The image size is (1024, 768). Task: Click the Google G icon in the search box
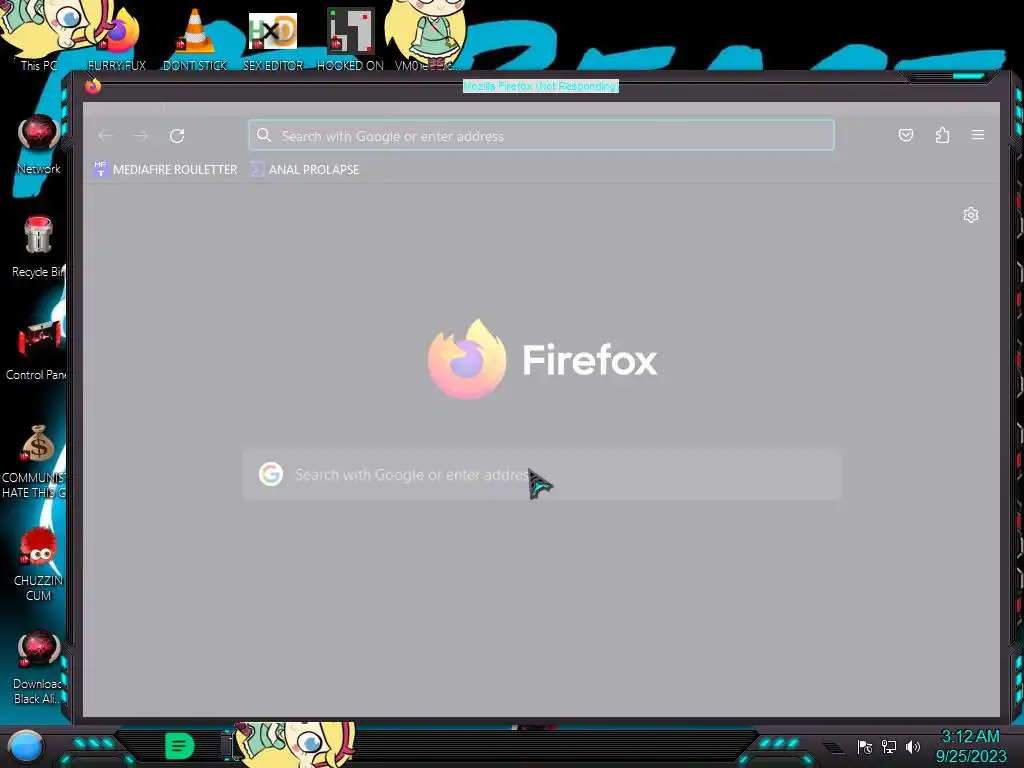point(271,474)
